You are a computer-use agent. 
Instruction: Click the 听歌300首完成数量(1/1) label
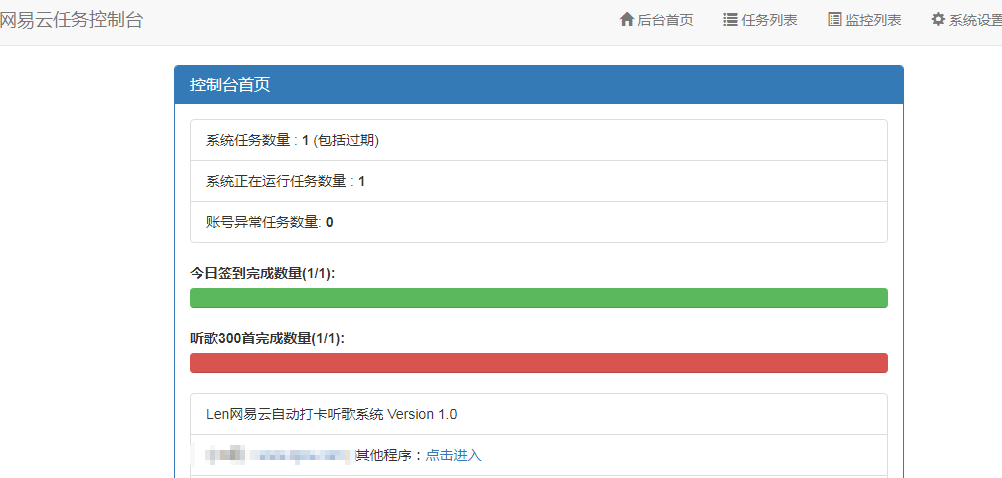267,338
